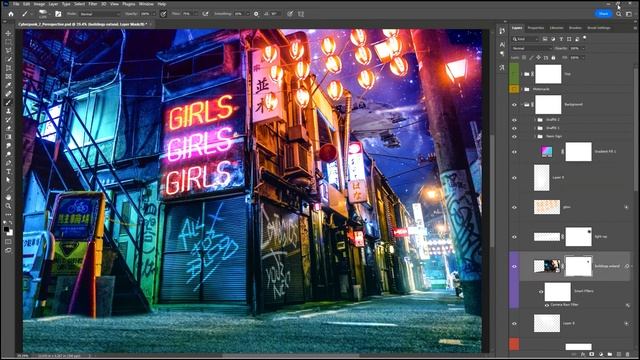Filter layers by type layer icon
The width and height of the screenshot is (640, 360).
(x=561, y=39)
